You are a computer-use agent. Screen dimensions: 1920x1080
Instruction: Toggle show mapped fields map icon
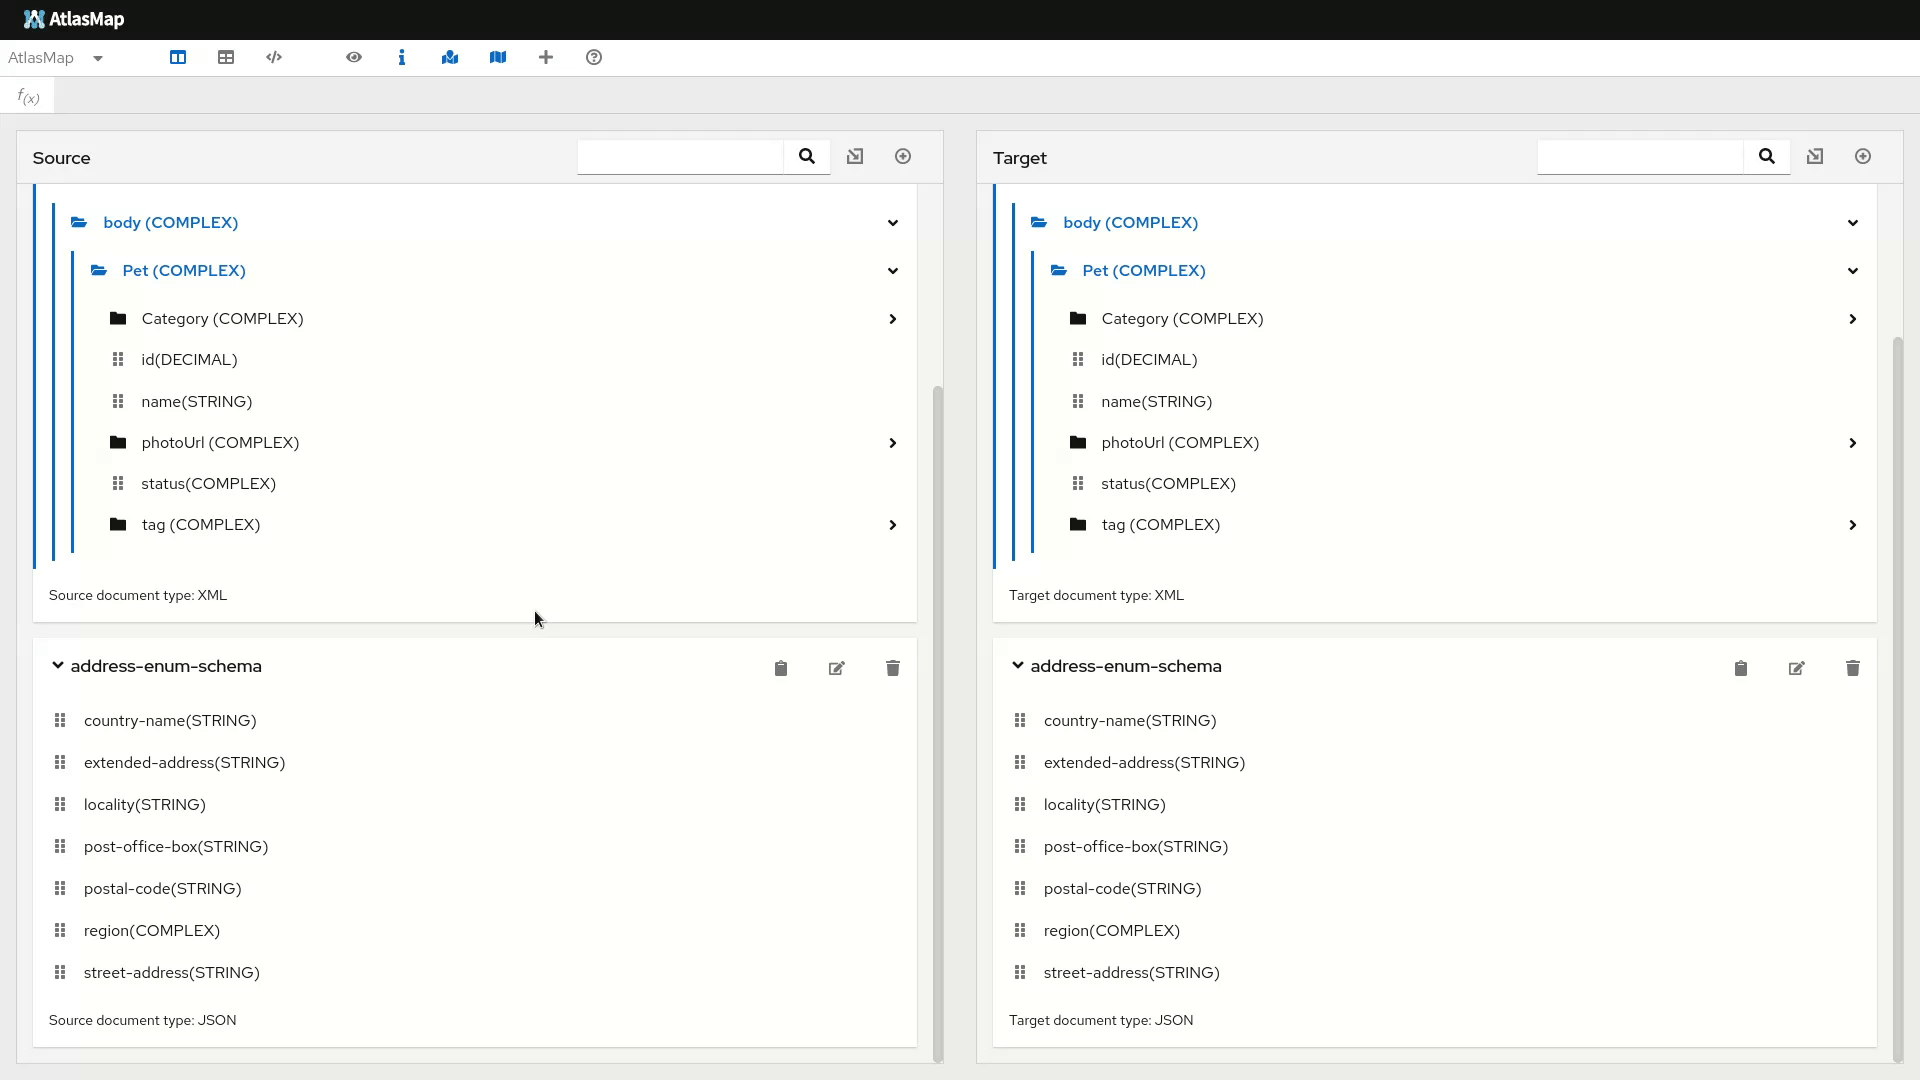[450, 58]
